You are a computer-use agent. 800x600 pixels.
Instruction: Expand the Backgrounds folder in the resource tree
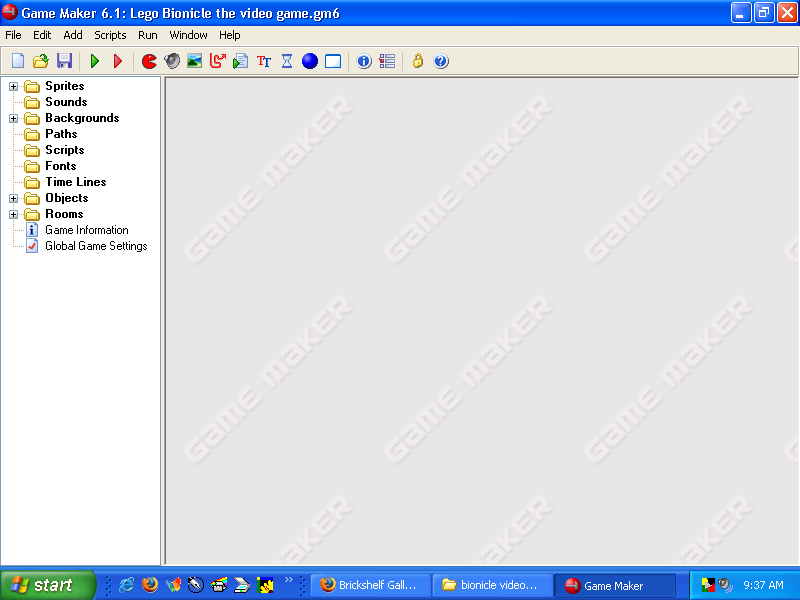pyautogui.click(x=13, y=117)
